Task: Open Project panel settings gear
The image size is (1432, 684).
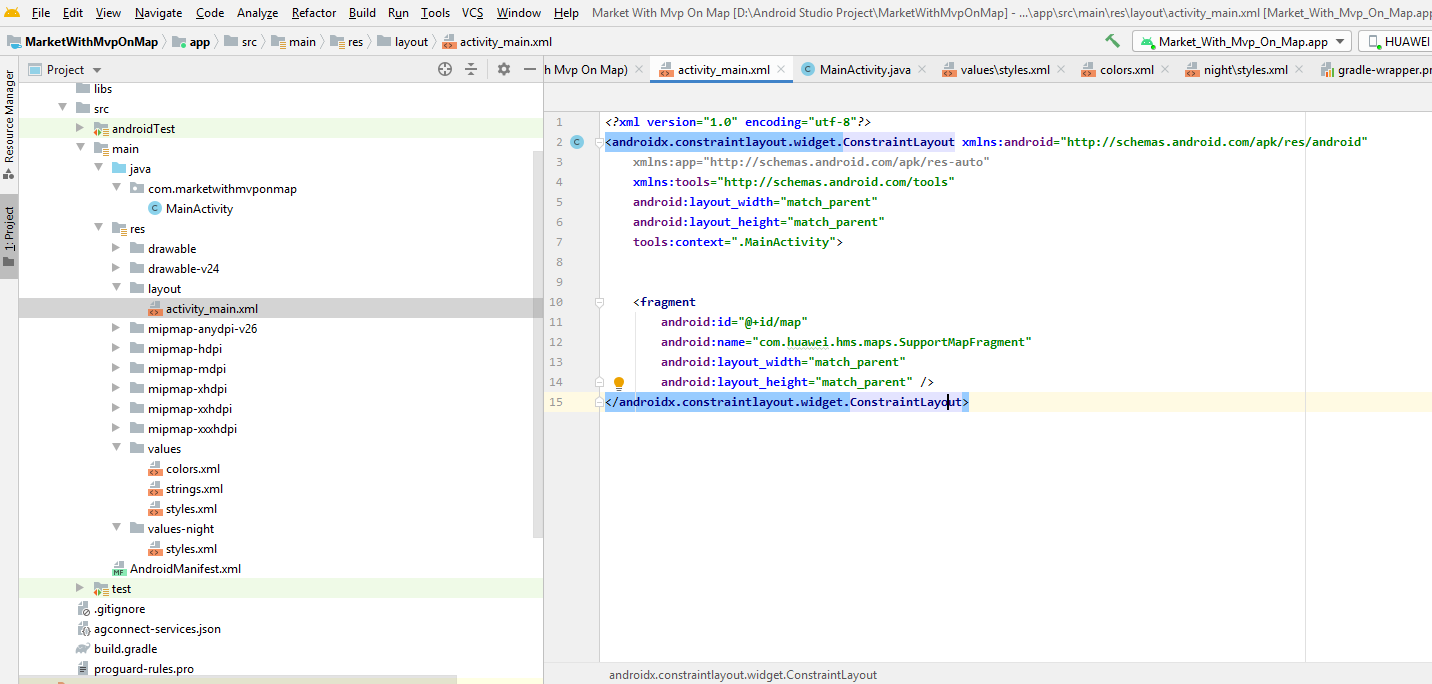Action: 504,69
